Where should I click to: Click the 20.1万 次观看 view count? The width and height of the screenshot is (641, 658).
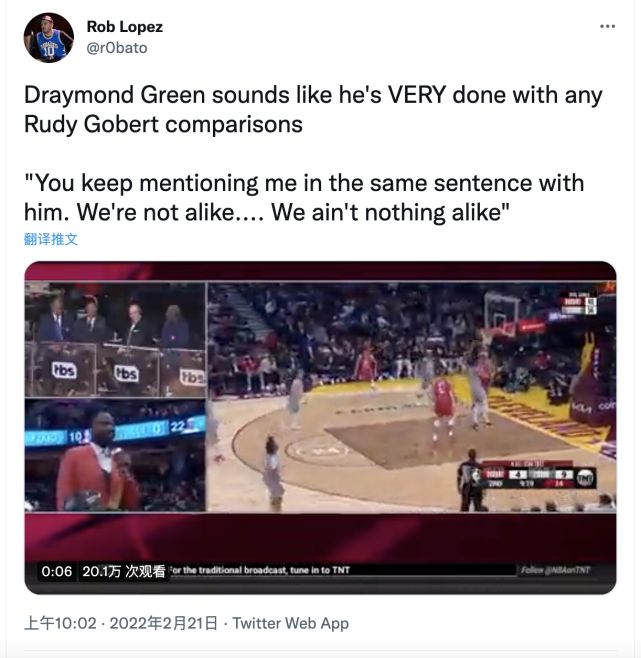click(124, 571)
